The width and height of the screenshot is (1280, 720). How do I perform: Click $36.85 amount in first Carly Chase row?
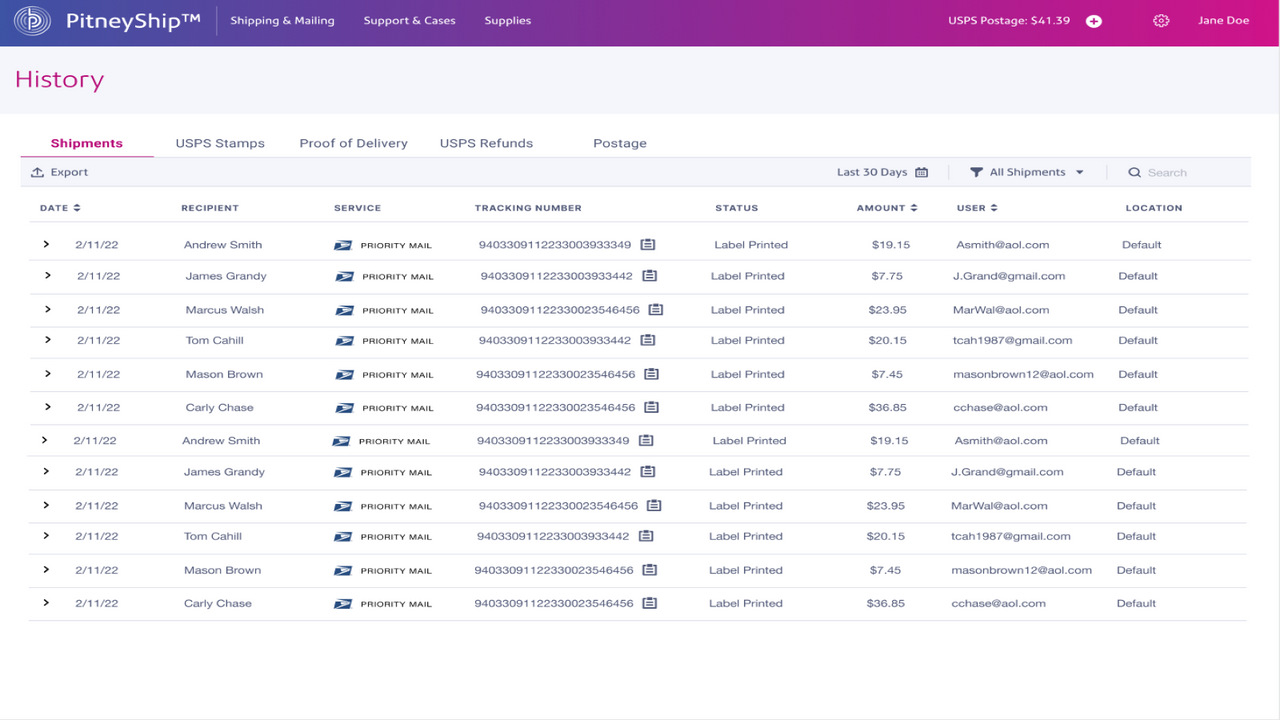887,407
